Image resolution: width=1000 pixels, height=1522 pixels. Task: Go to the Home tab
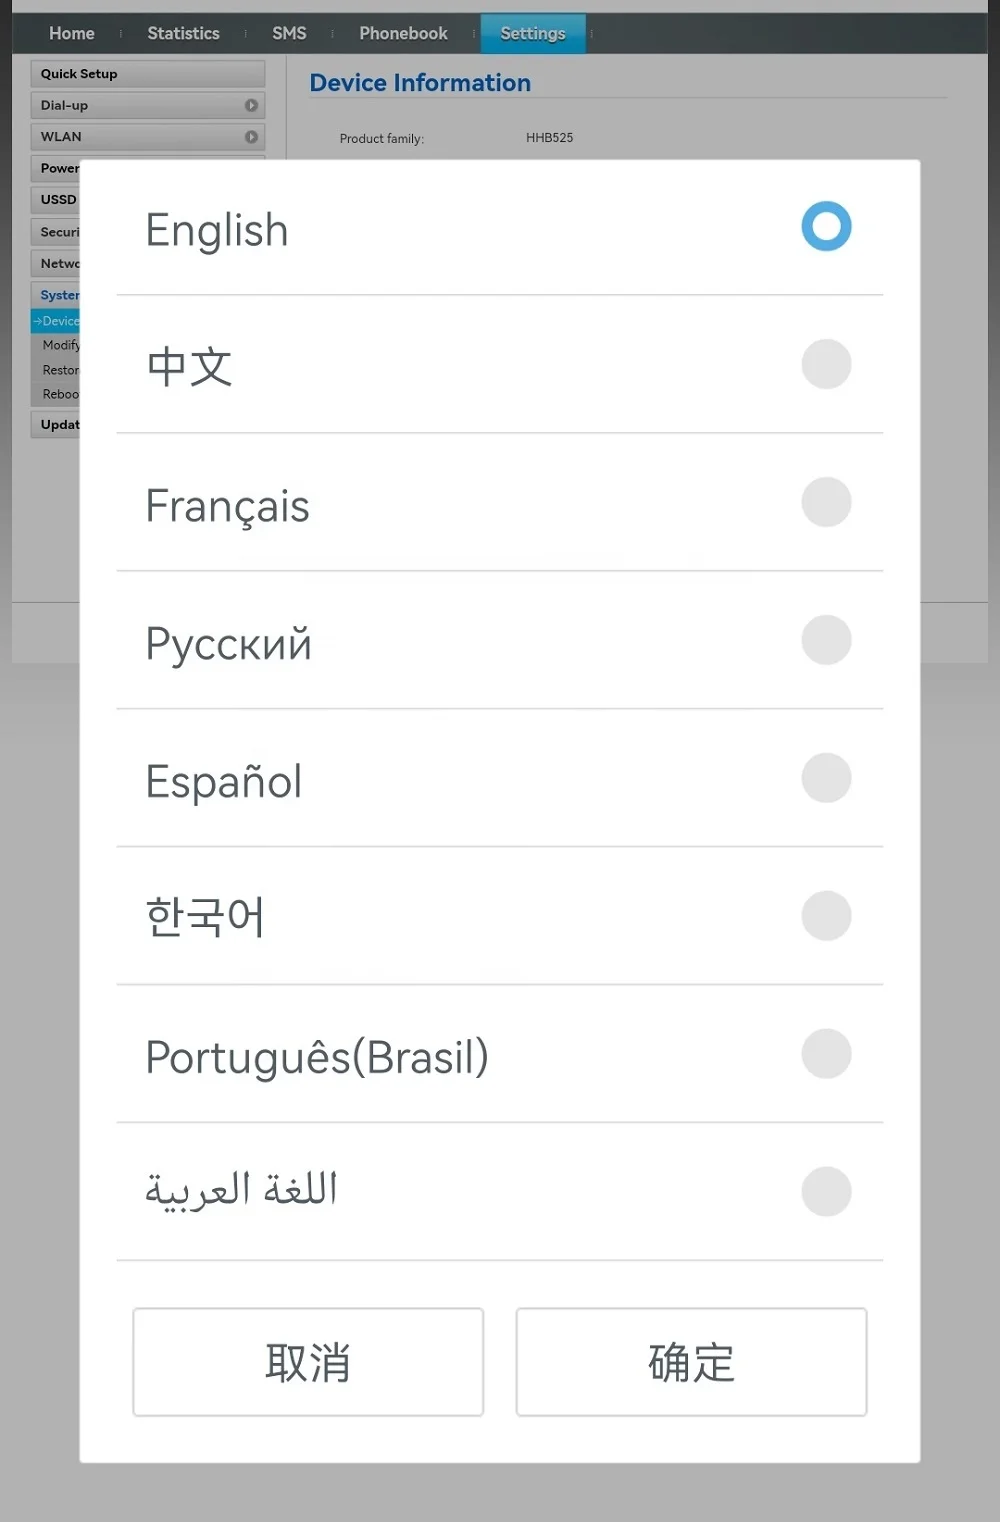(x=72, y=33)
